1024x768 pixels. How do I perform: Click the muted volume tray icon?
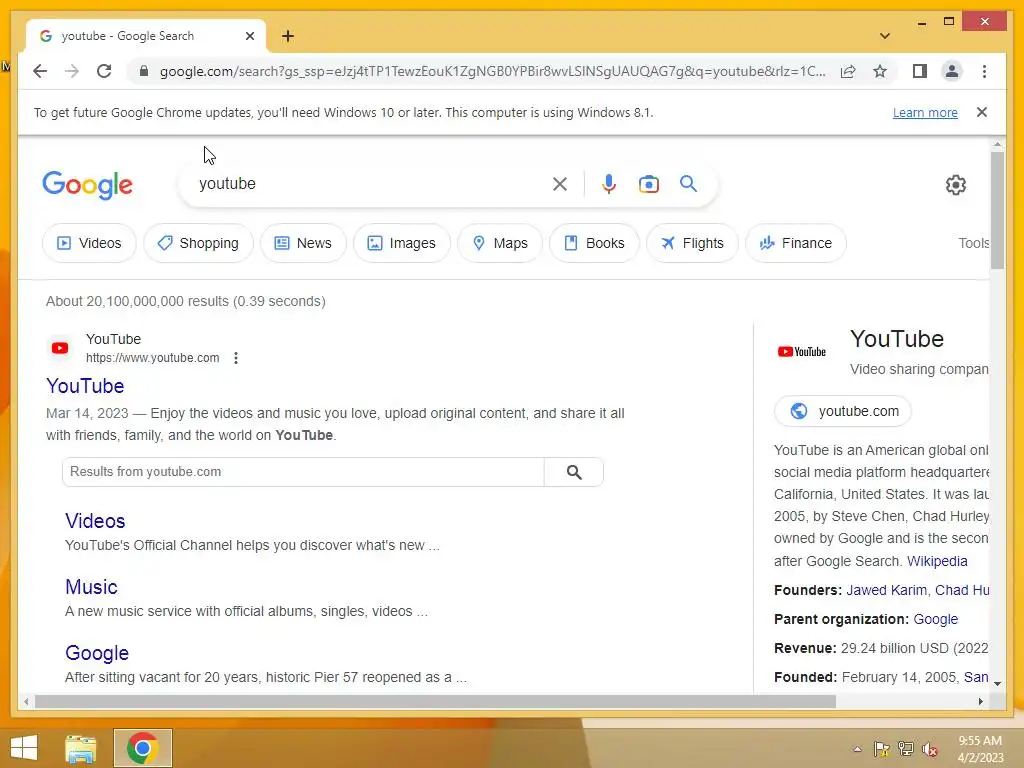click(x=930, y=749)
